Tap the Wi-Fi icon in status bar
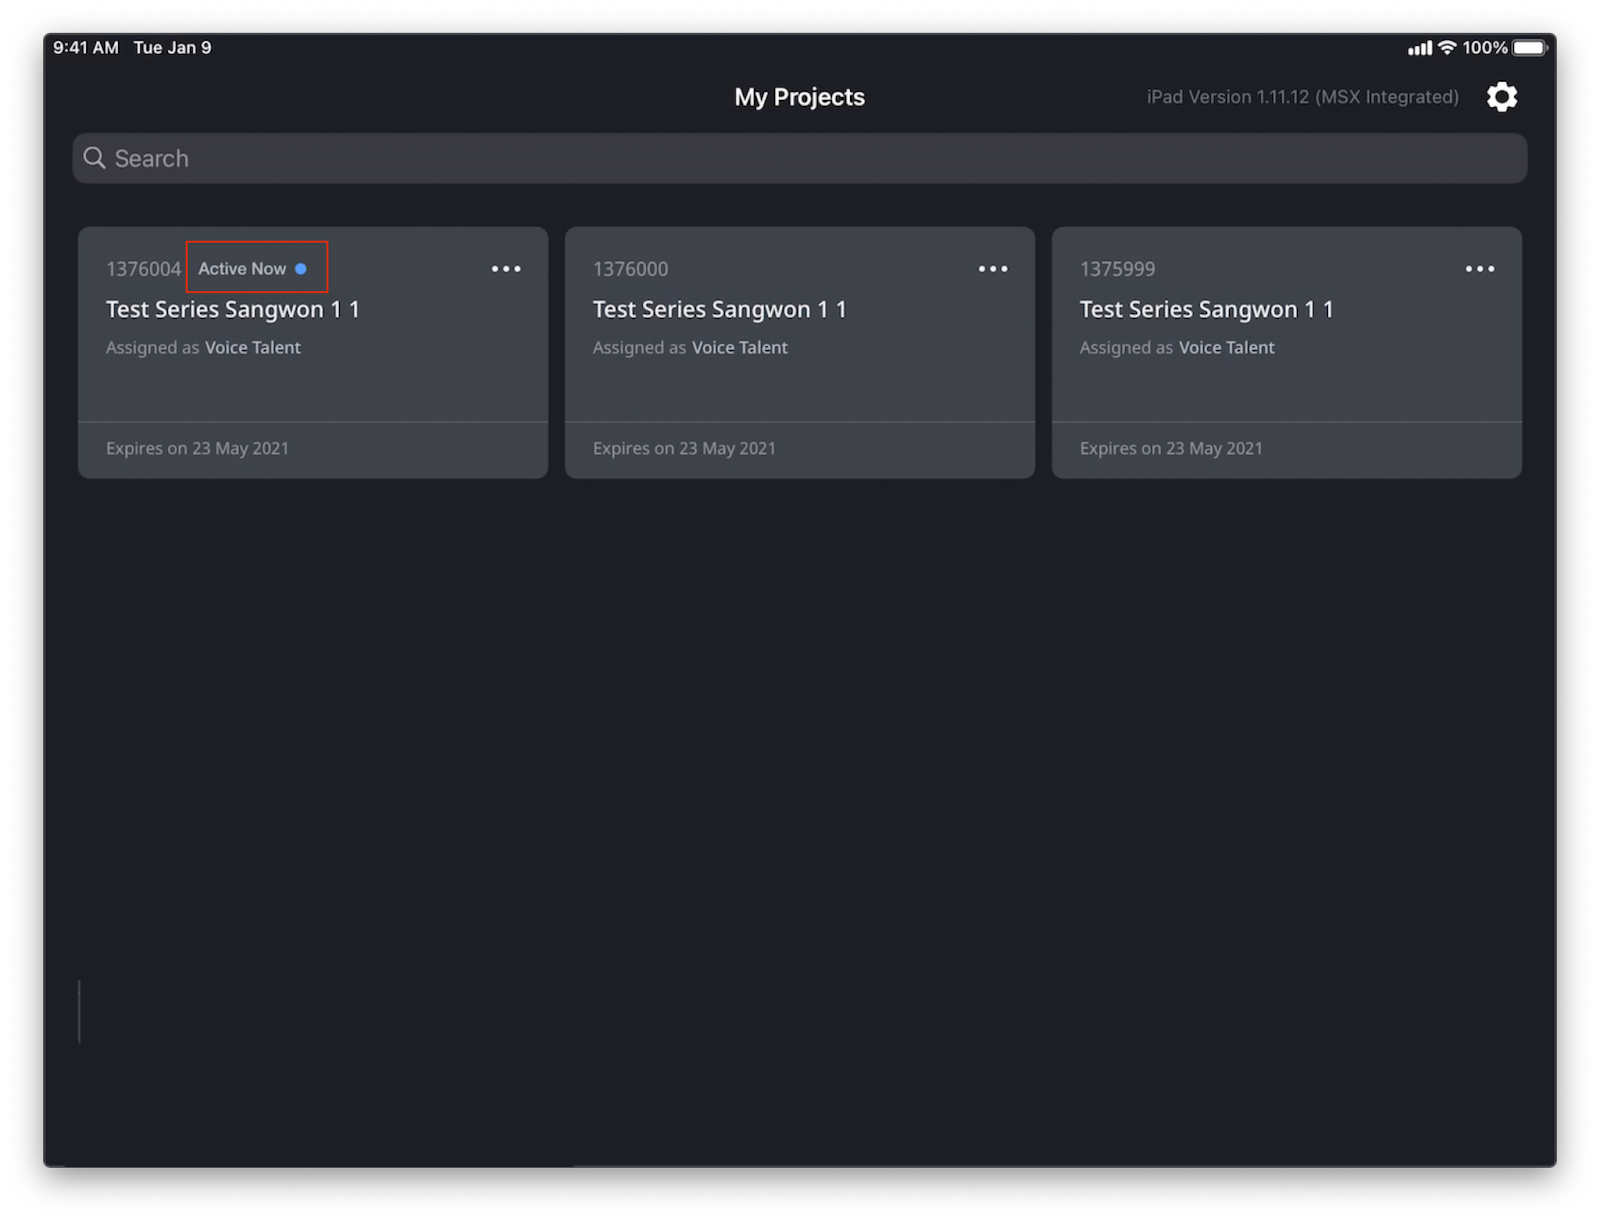Viewport: 1600px width, 1221px height. 1446,47
